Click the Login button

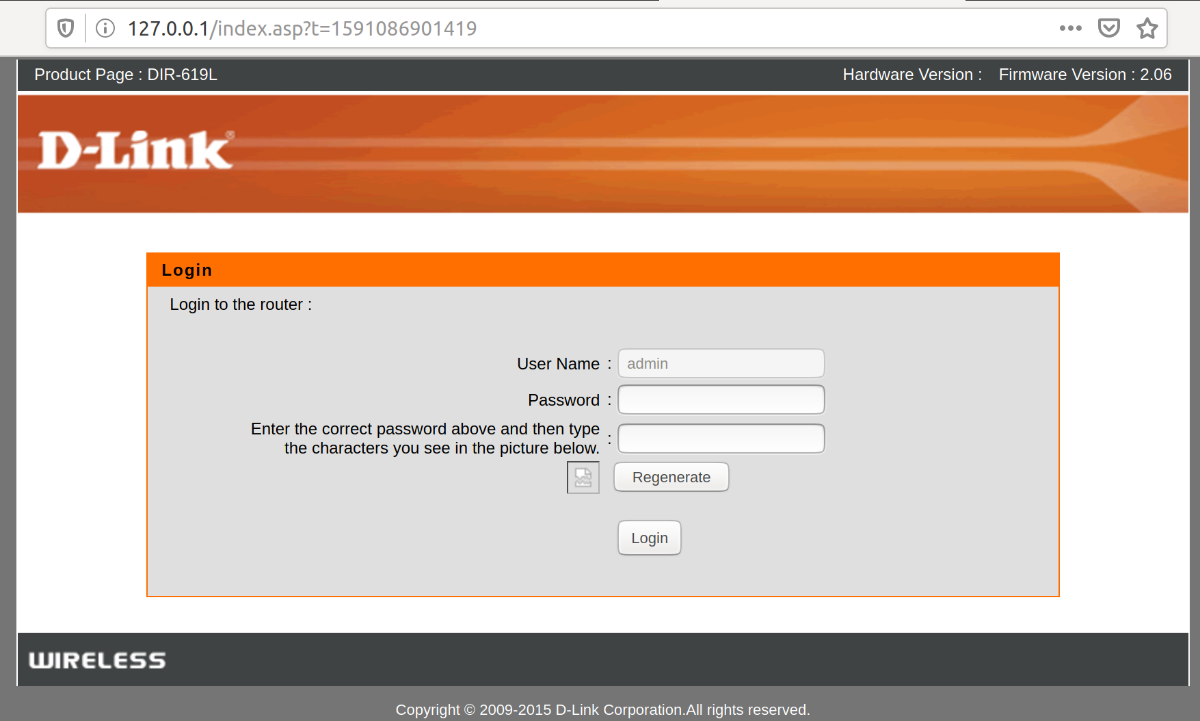coord(649,538)
